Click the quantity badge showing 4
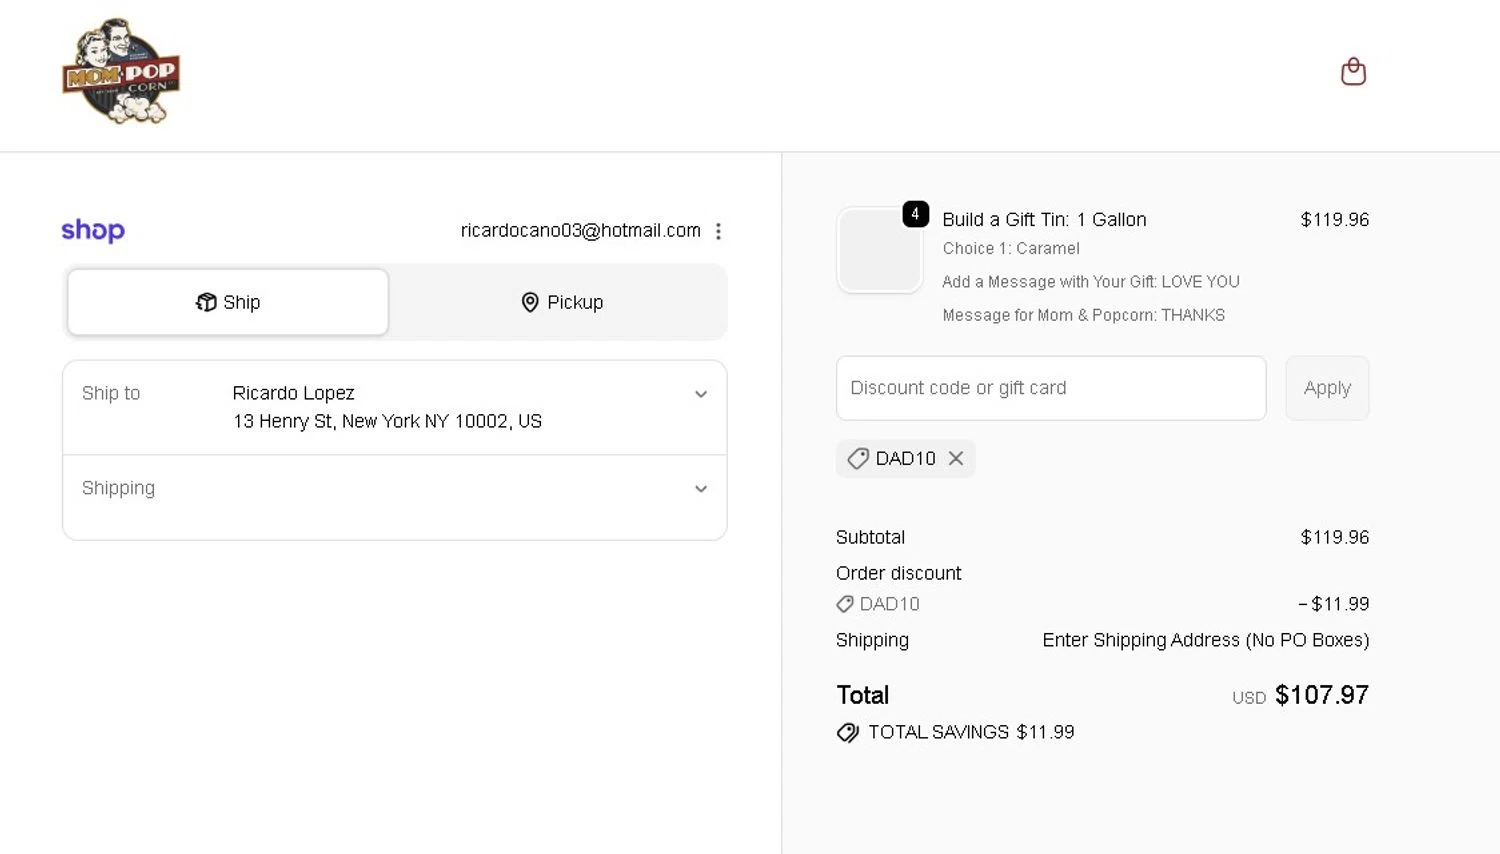Viewport: 1500px width, 854px height. pos(915,214)
